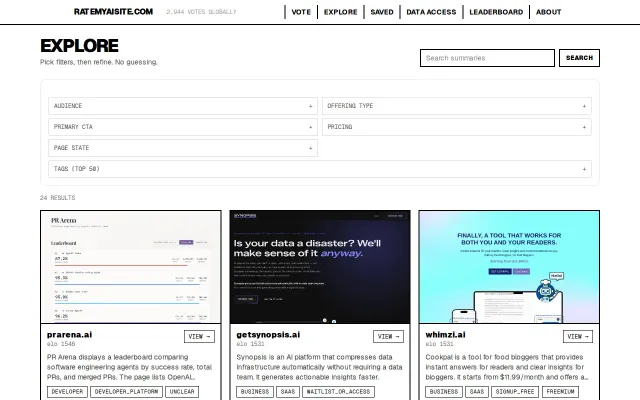Click VIEW on the prarena.ai card
640x400 pixels.
click(199, 336)
